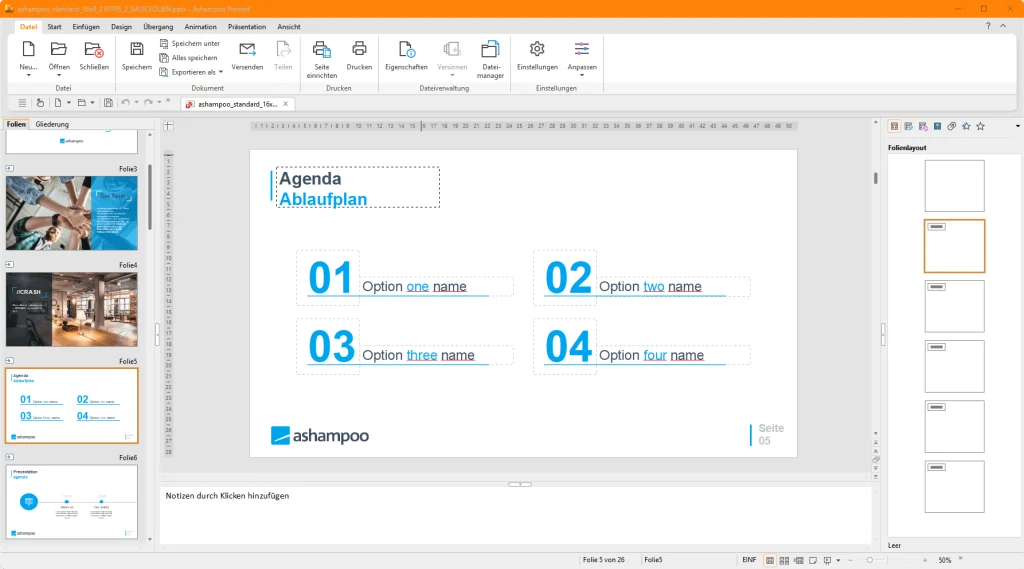Select the blank first layout thumbnail

(954, 186)
